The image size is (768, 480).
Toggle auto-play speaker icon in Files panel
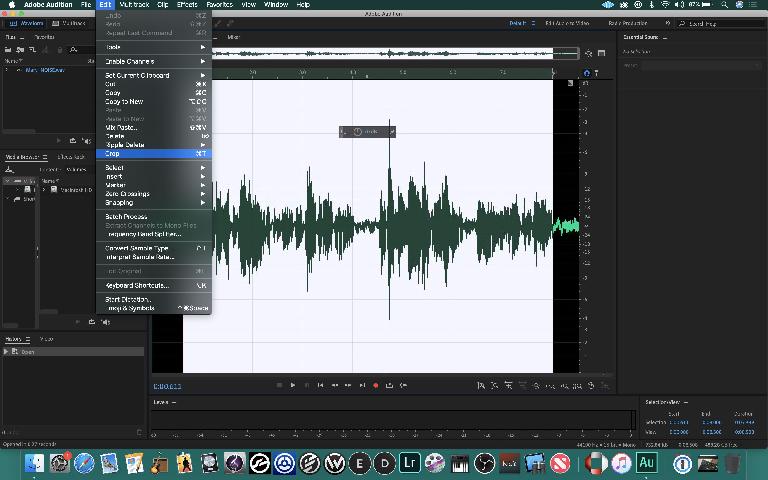coord(86,141)
